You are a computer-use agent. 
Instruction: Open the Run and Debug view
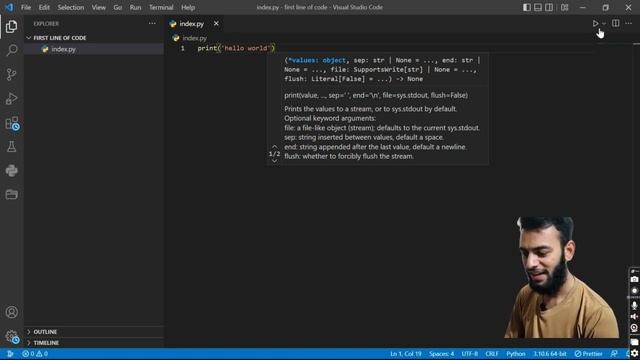tap(11, 98)
